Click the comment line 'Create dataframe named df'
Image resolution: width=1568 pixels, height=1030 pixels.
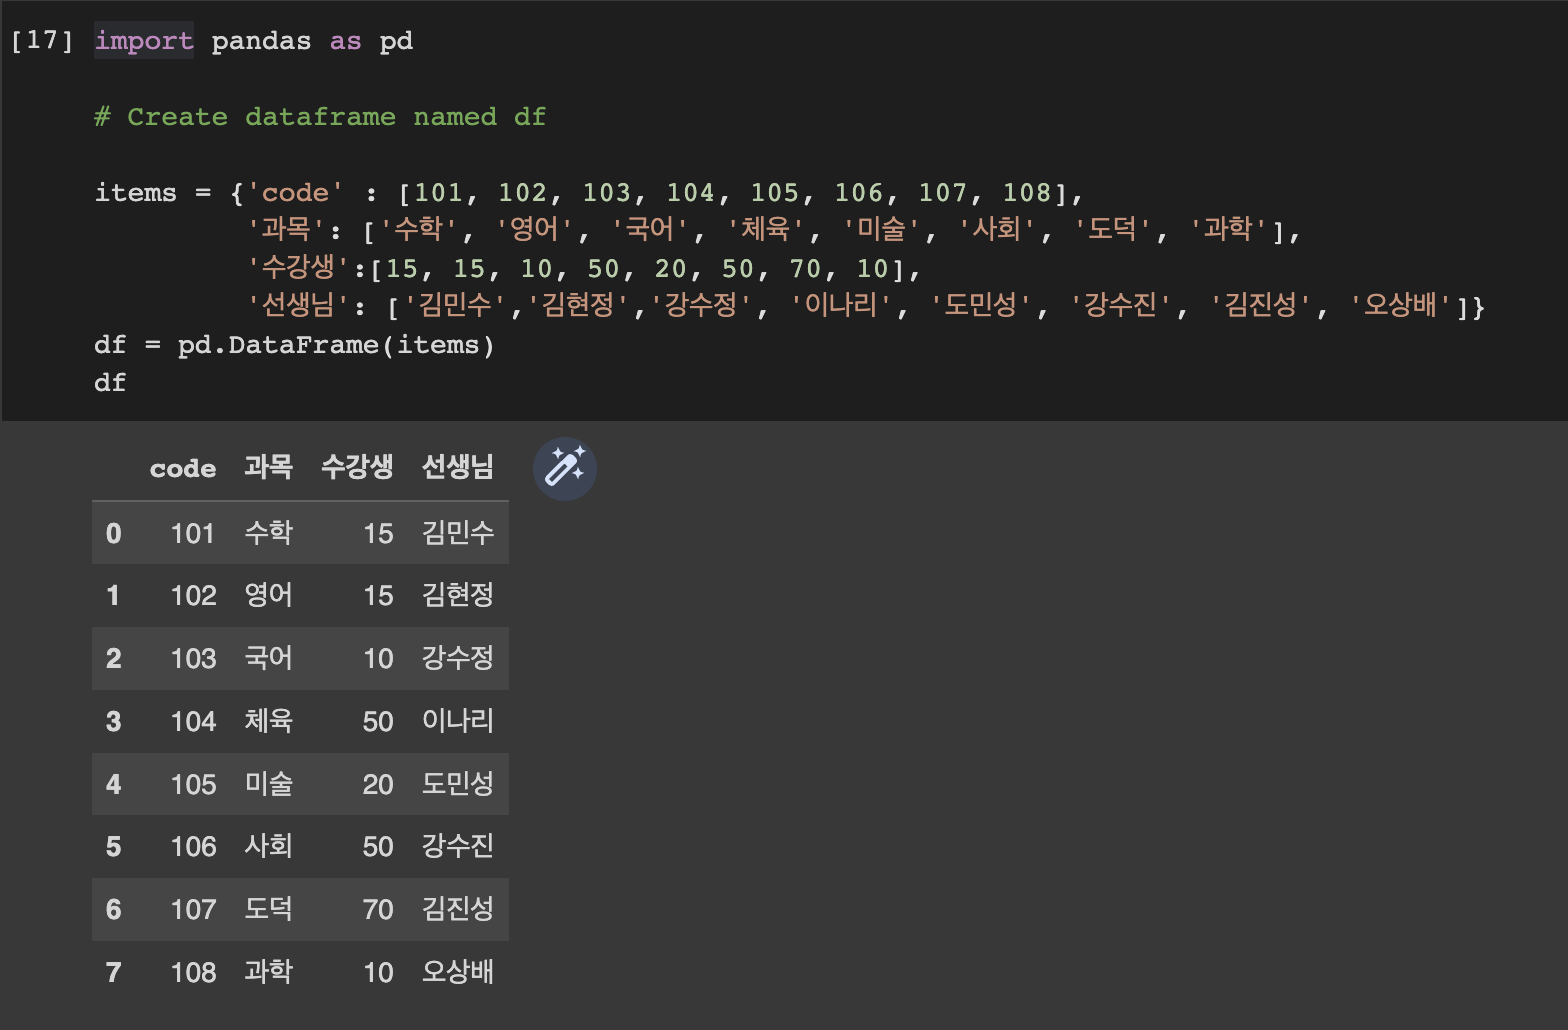tap(320, 117)
